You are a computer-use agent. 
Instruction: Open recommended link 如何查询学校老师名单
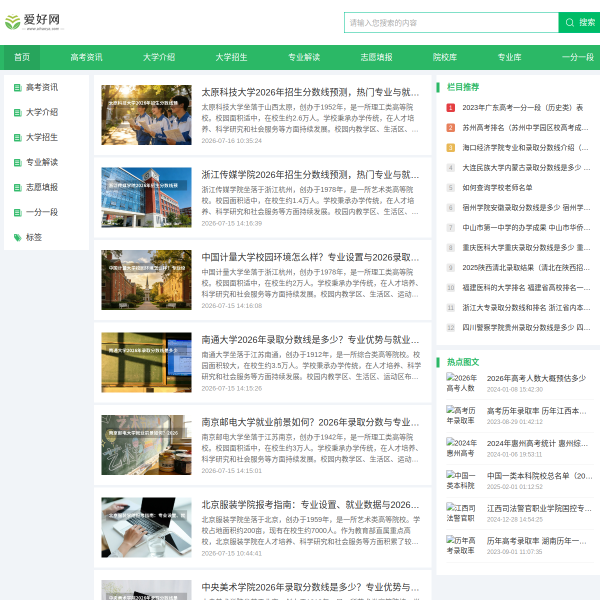tap(497, 188)
